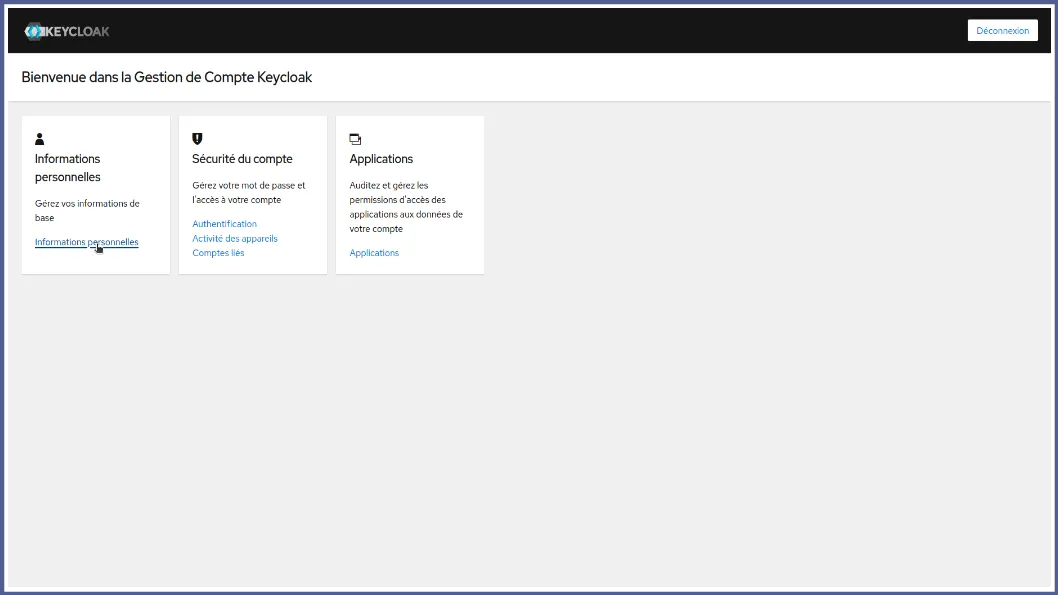Click the Keycloak logo in header
The image size is (1058, 595).
point(67,31)
